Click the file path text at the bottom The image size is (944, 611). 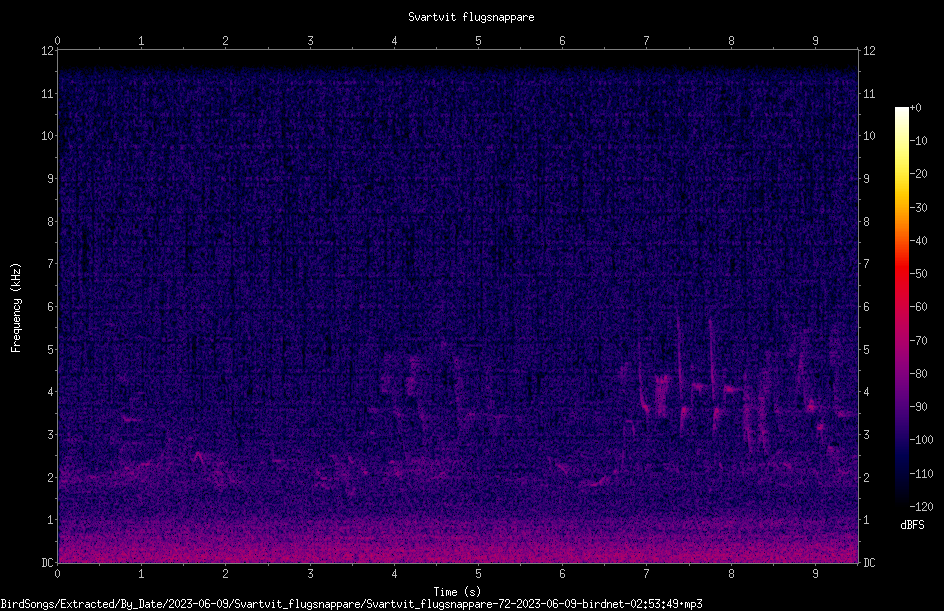pyautogui.click(x=351, y=604)
